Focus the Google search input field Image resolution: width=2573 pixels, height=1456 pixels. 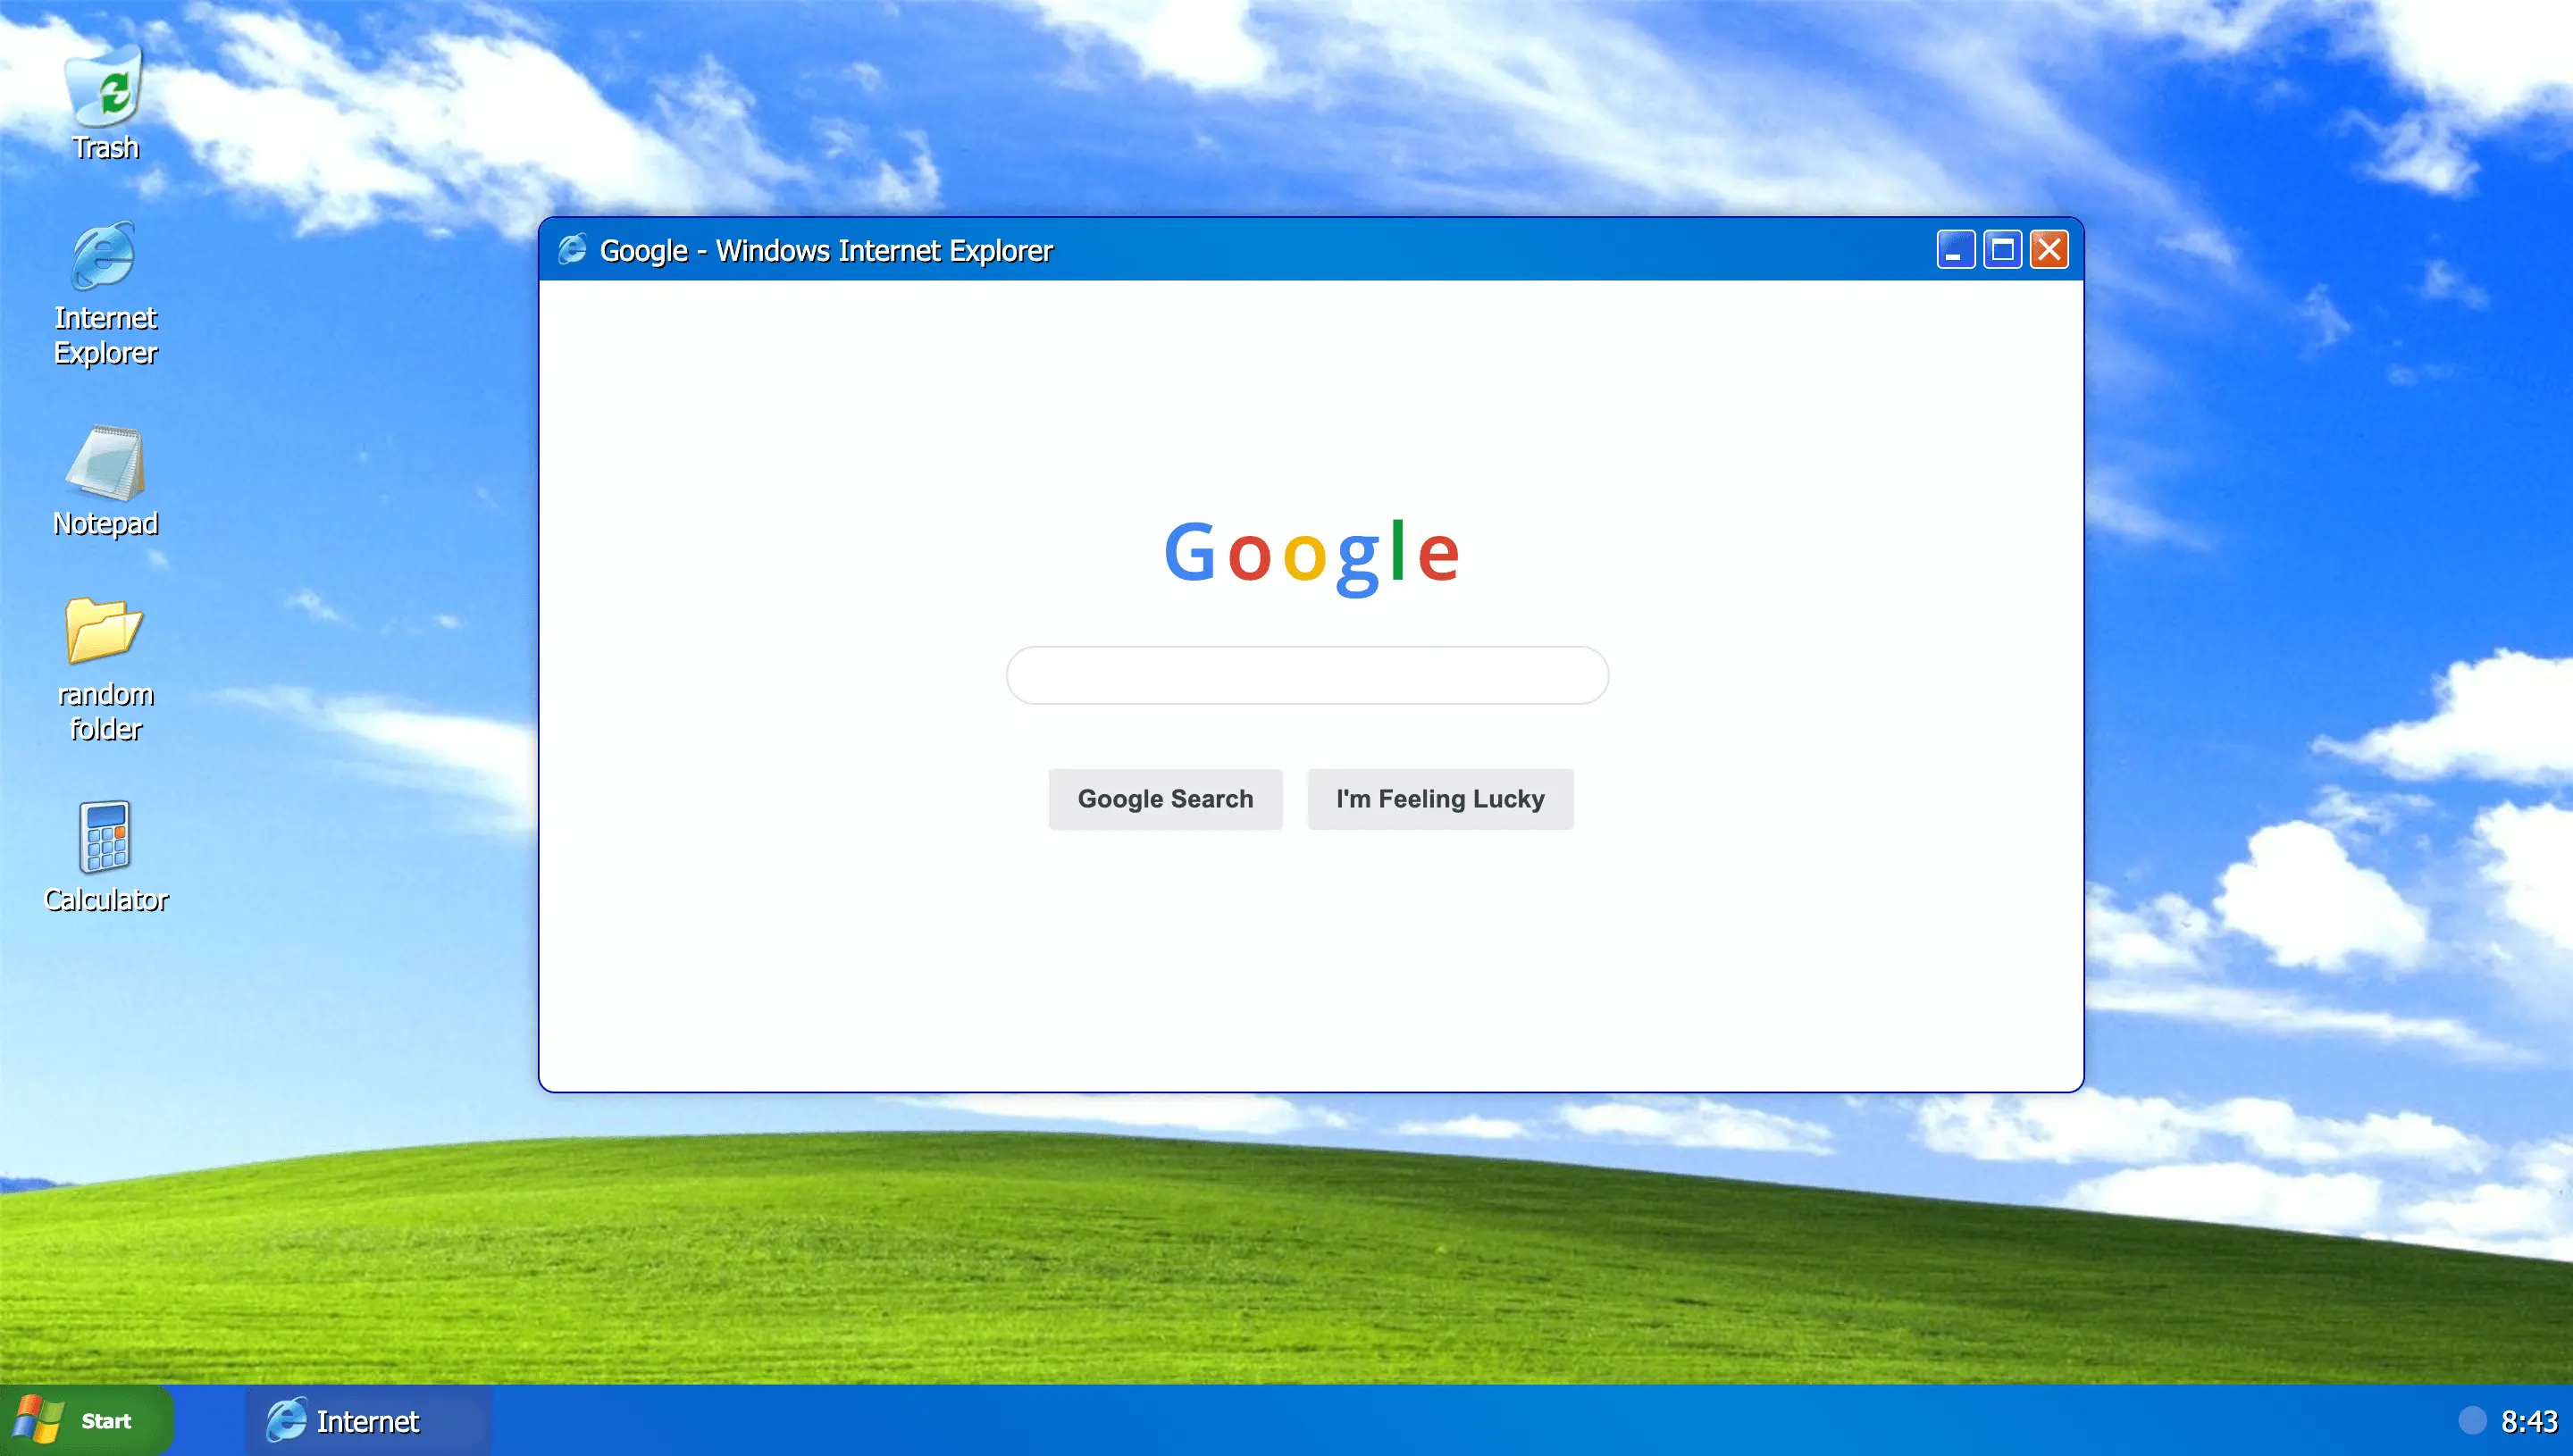point(1307,675)
